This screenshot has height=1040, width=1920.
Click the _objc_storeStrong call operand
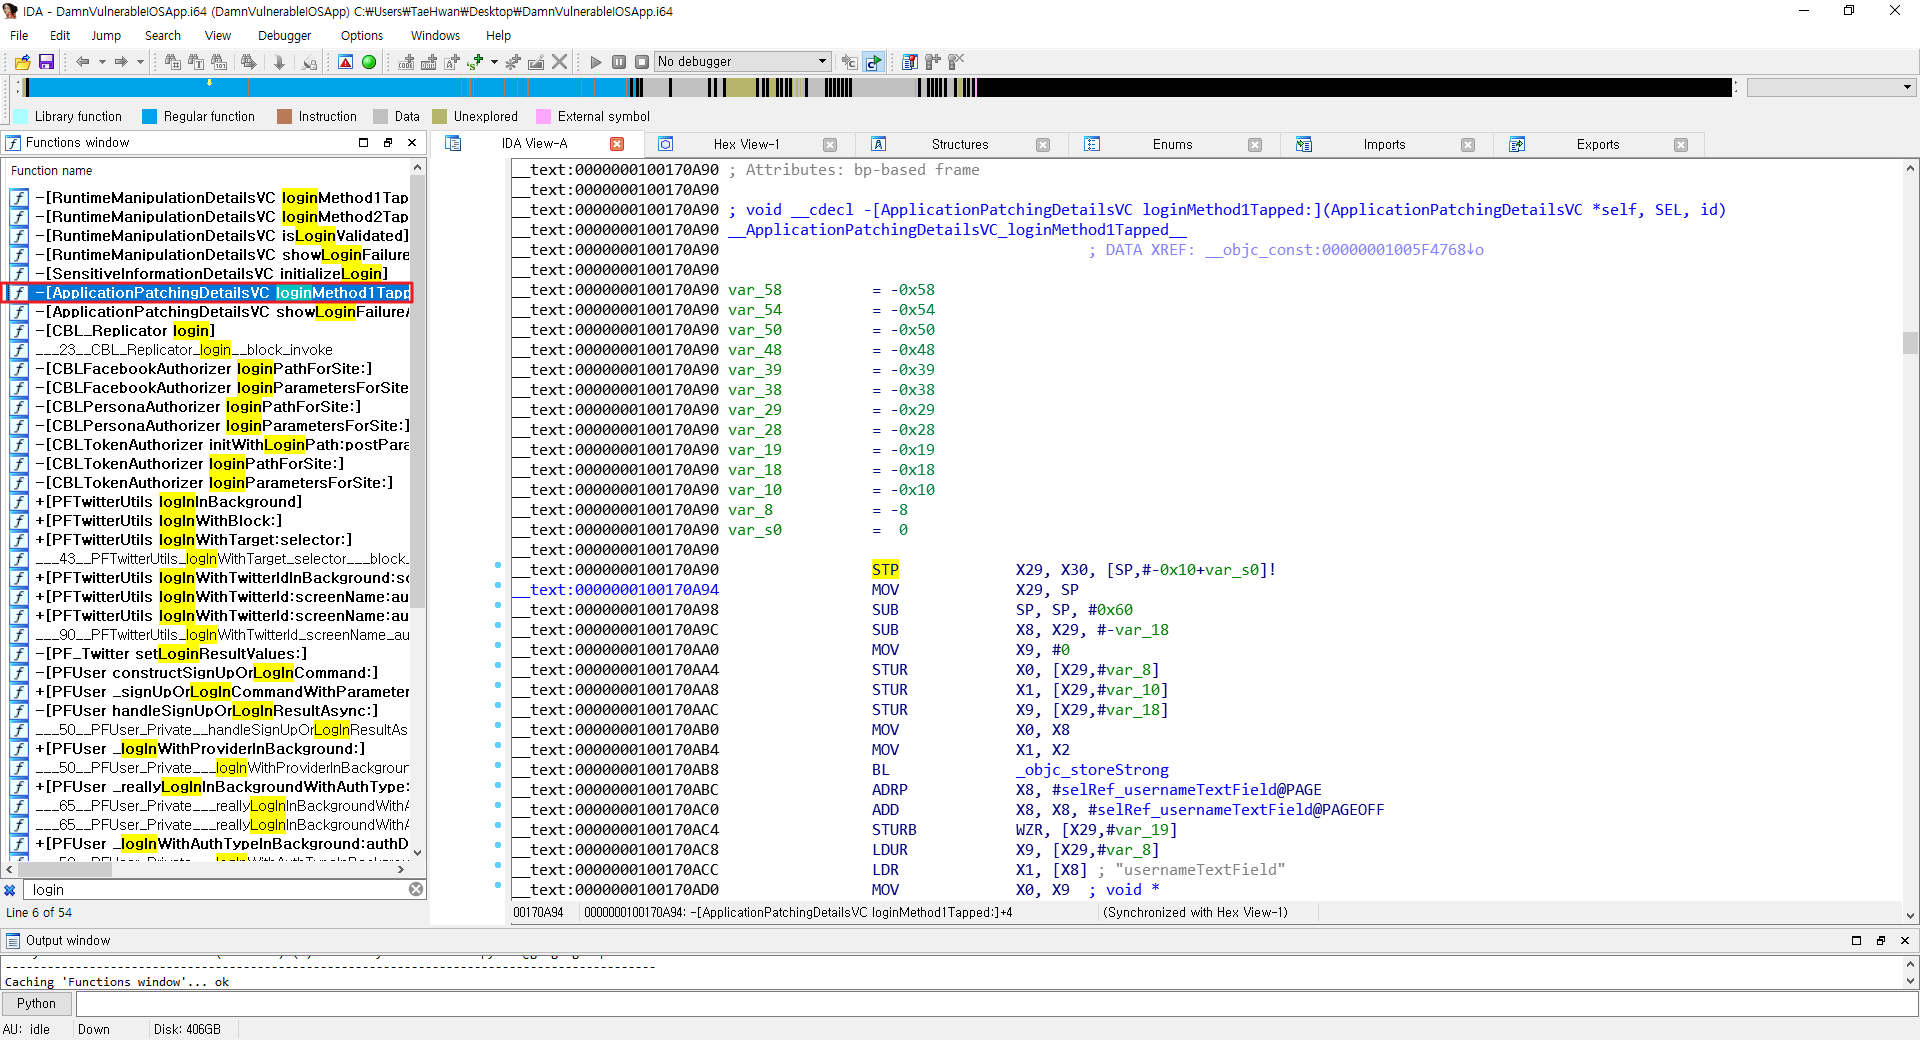pyautogui.click(x=1092, y=770)
